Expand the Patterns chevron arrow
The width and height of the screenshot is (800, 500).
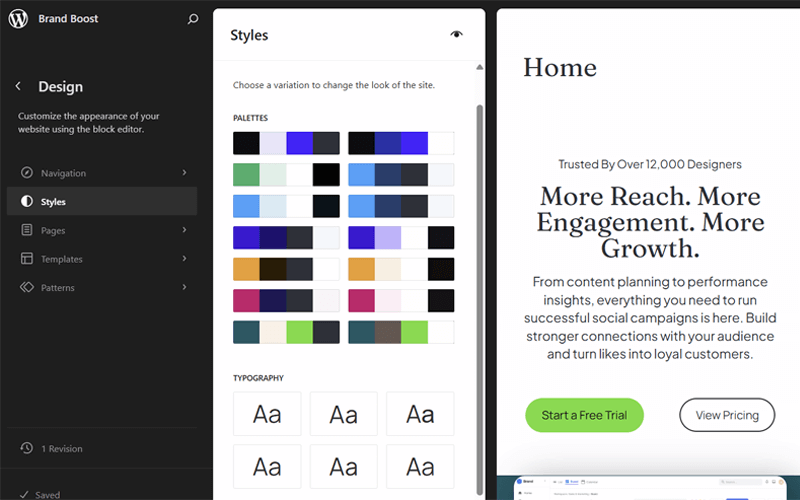[184, 288]
